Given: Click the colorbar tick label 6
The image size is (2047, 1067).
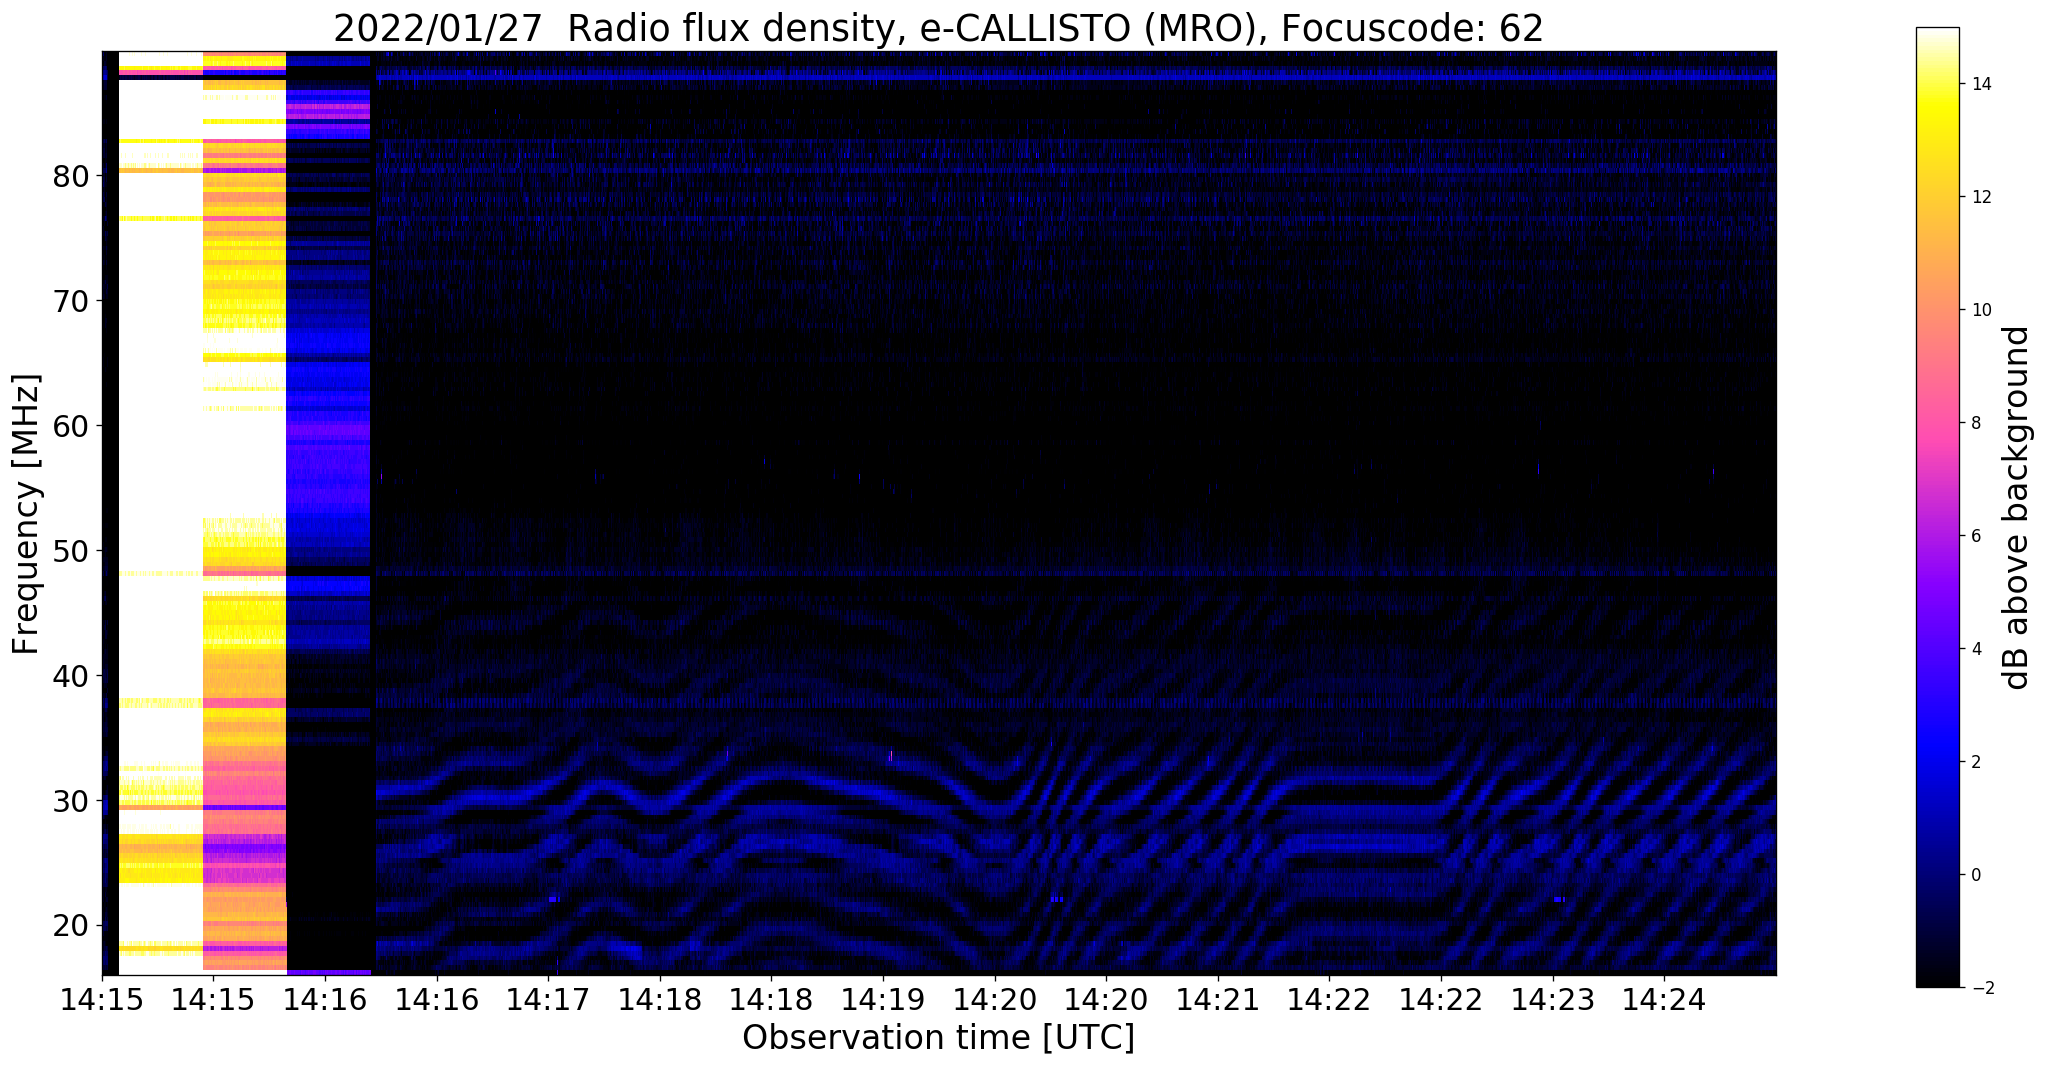Looking at the screenshot, I should click(1974, 536).
